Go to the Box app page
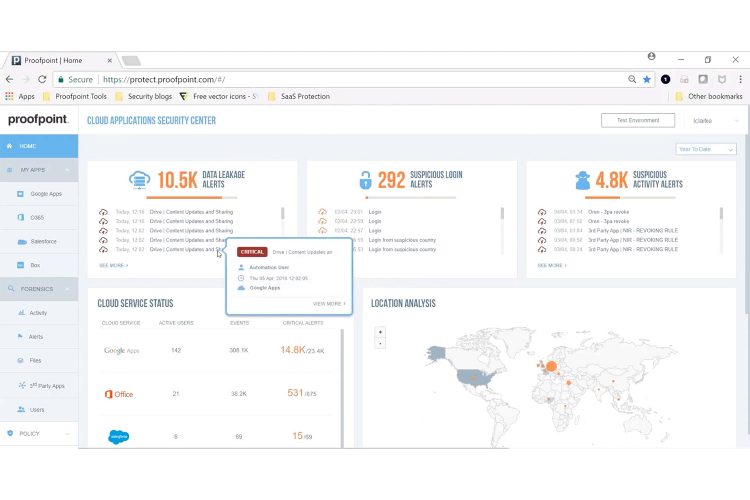 (39, 265)
